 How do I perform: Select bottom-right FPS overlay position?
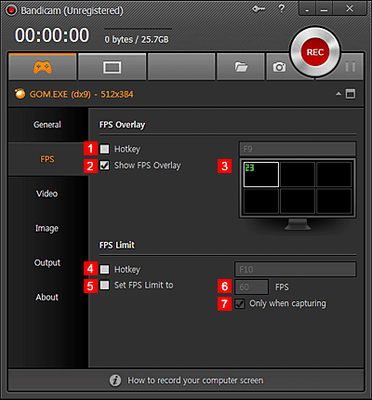pyautogui.click(x=334, y=201)
